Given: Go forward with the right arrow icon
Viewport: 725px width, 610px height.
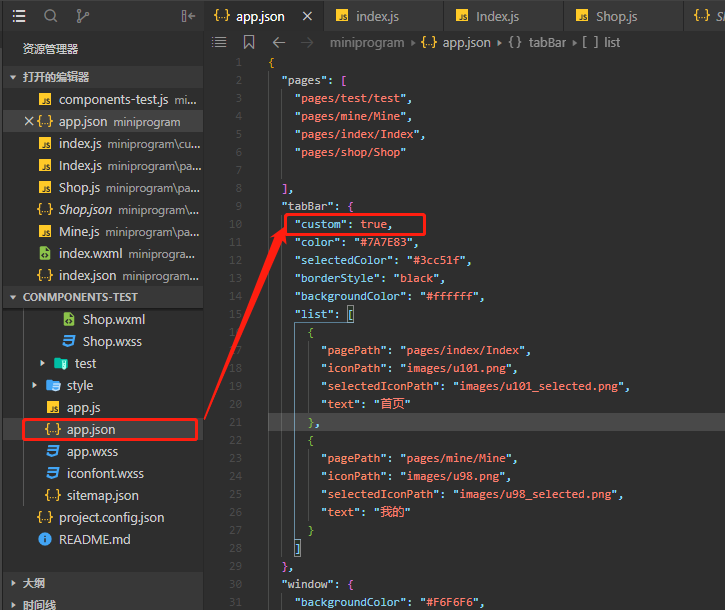Looking at the screenshot, I should [307, 43].
